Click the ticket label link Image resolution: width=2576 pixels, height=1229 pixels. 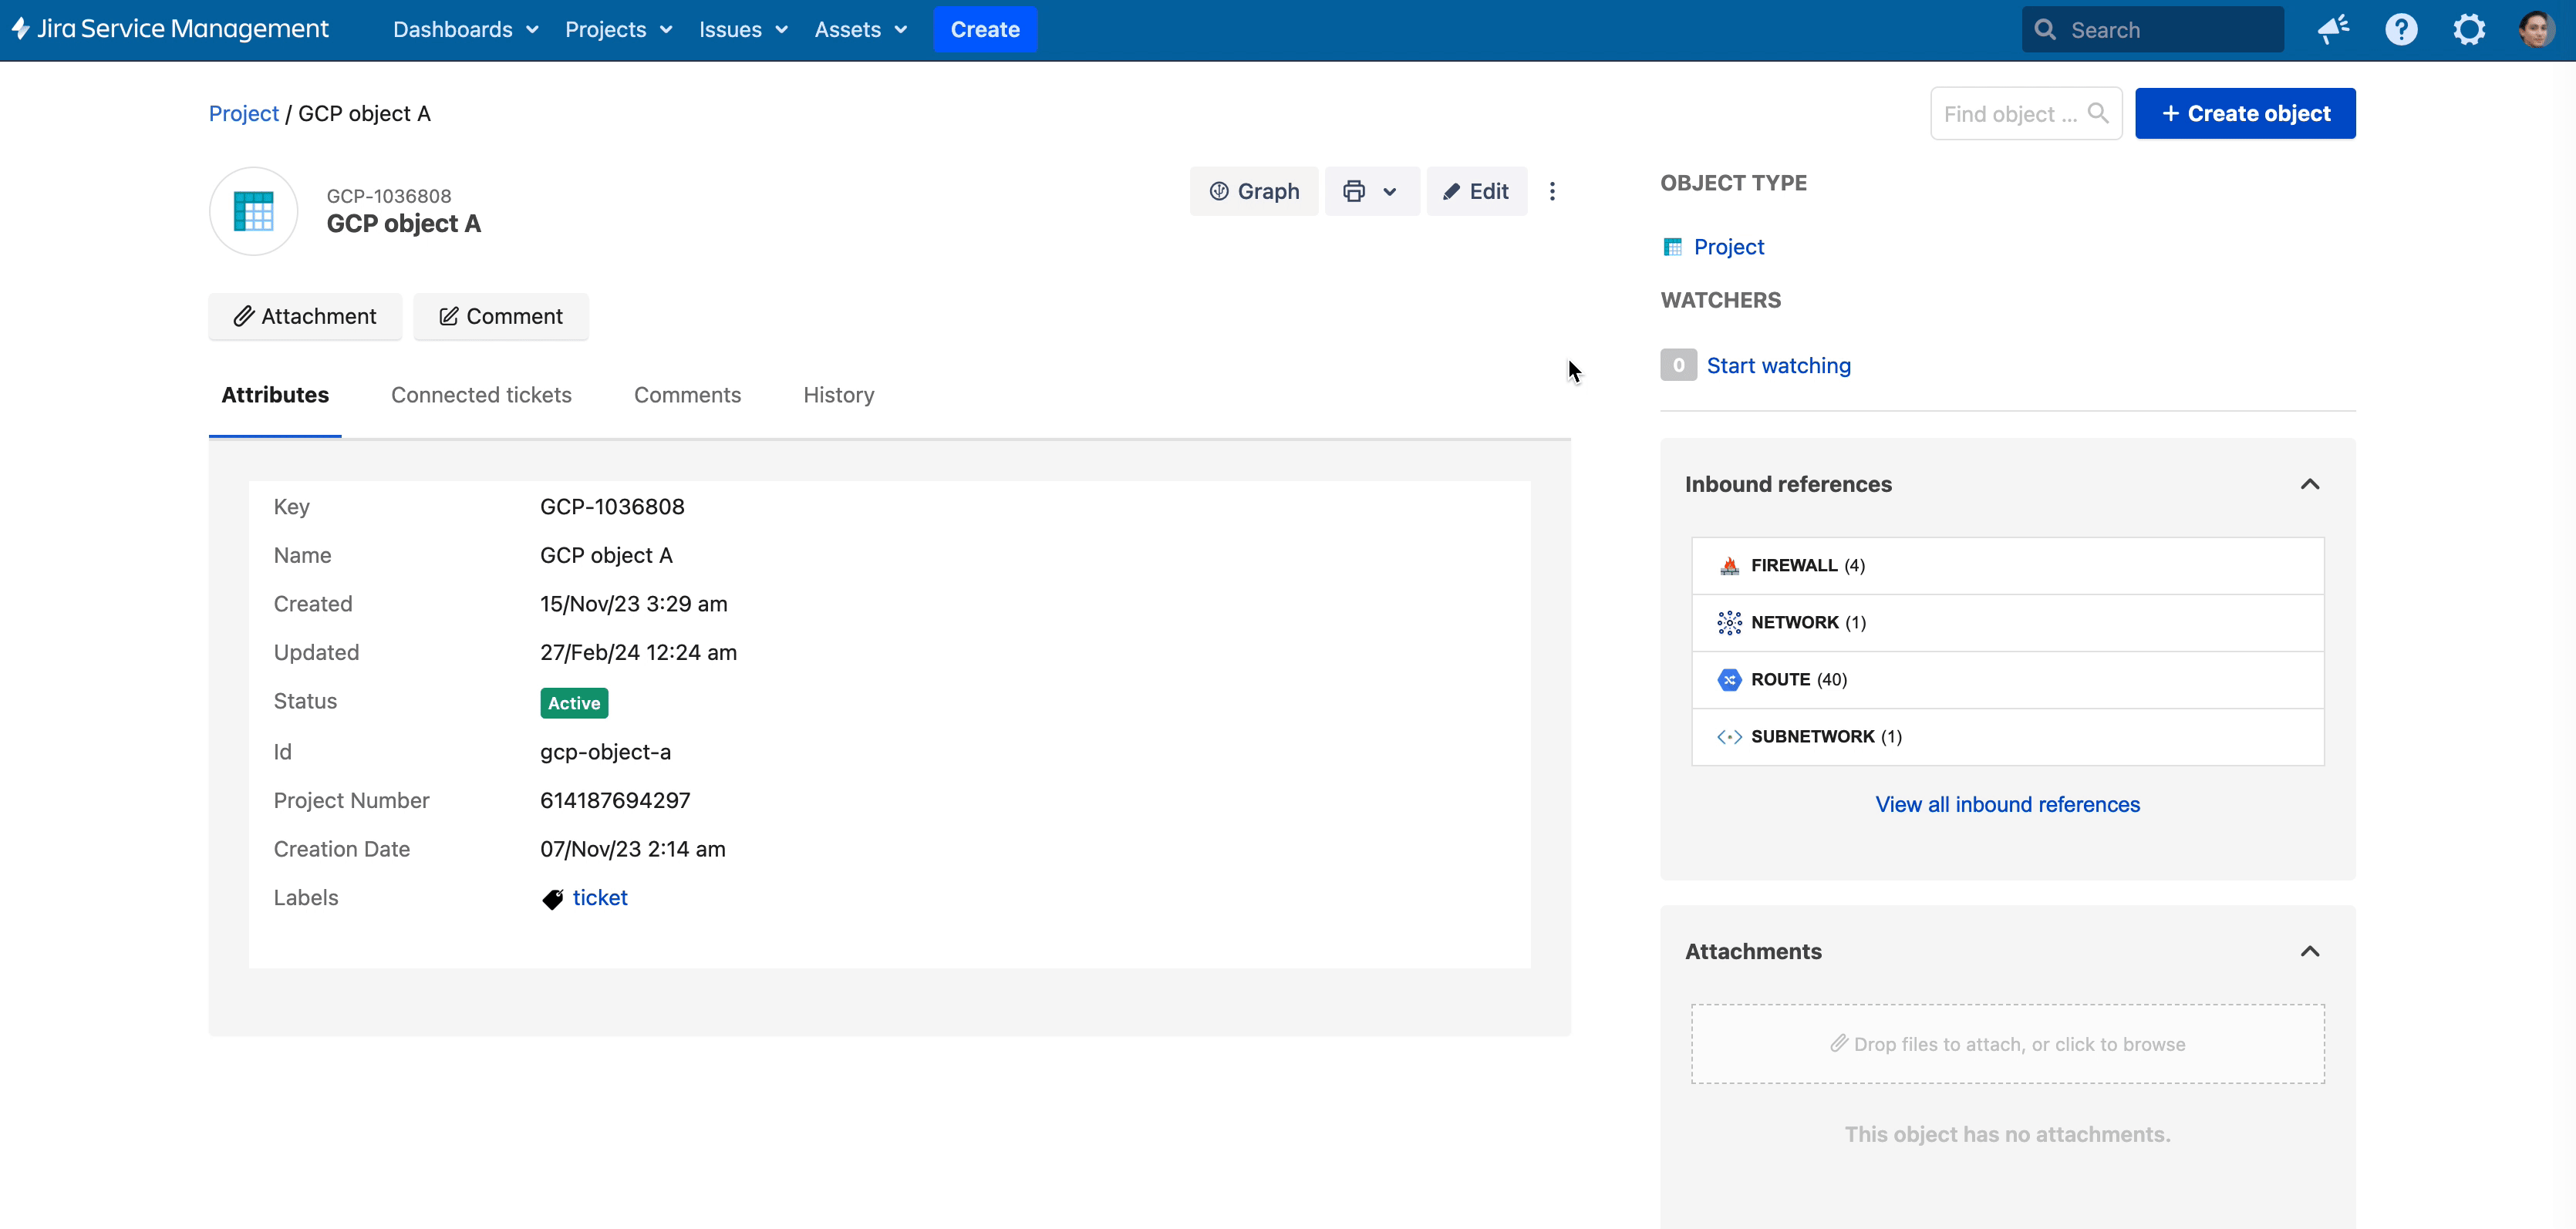coord(600,898)
